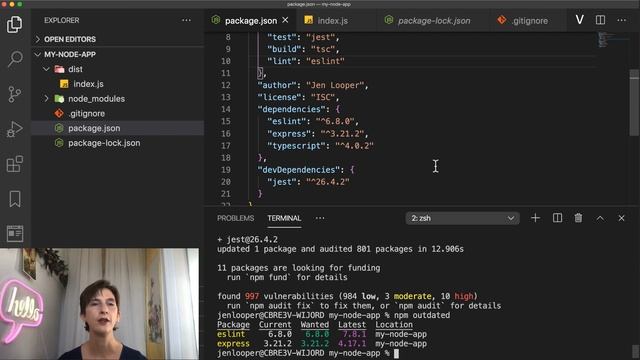Select the 2: zsh terminal dropdown

(x=462, y=218)
